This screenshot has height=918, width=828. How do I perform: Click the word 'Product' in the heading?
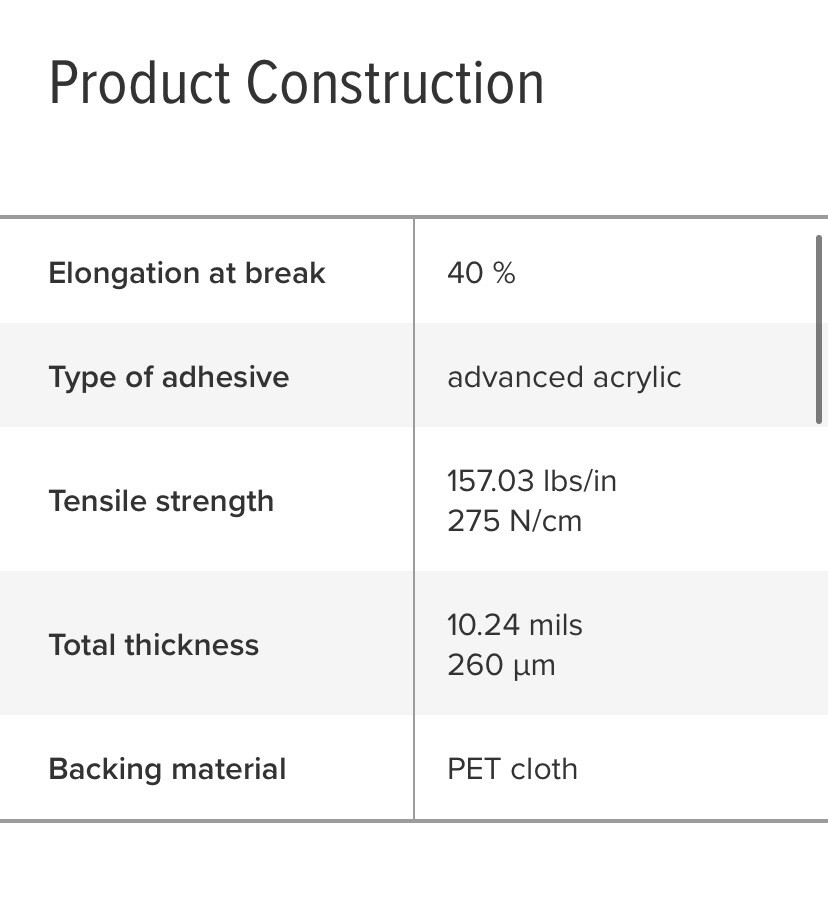(x=139, y=83)
